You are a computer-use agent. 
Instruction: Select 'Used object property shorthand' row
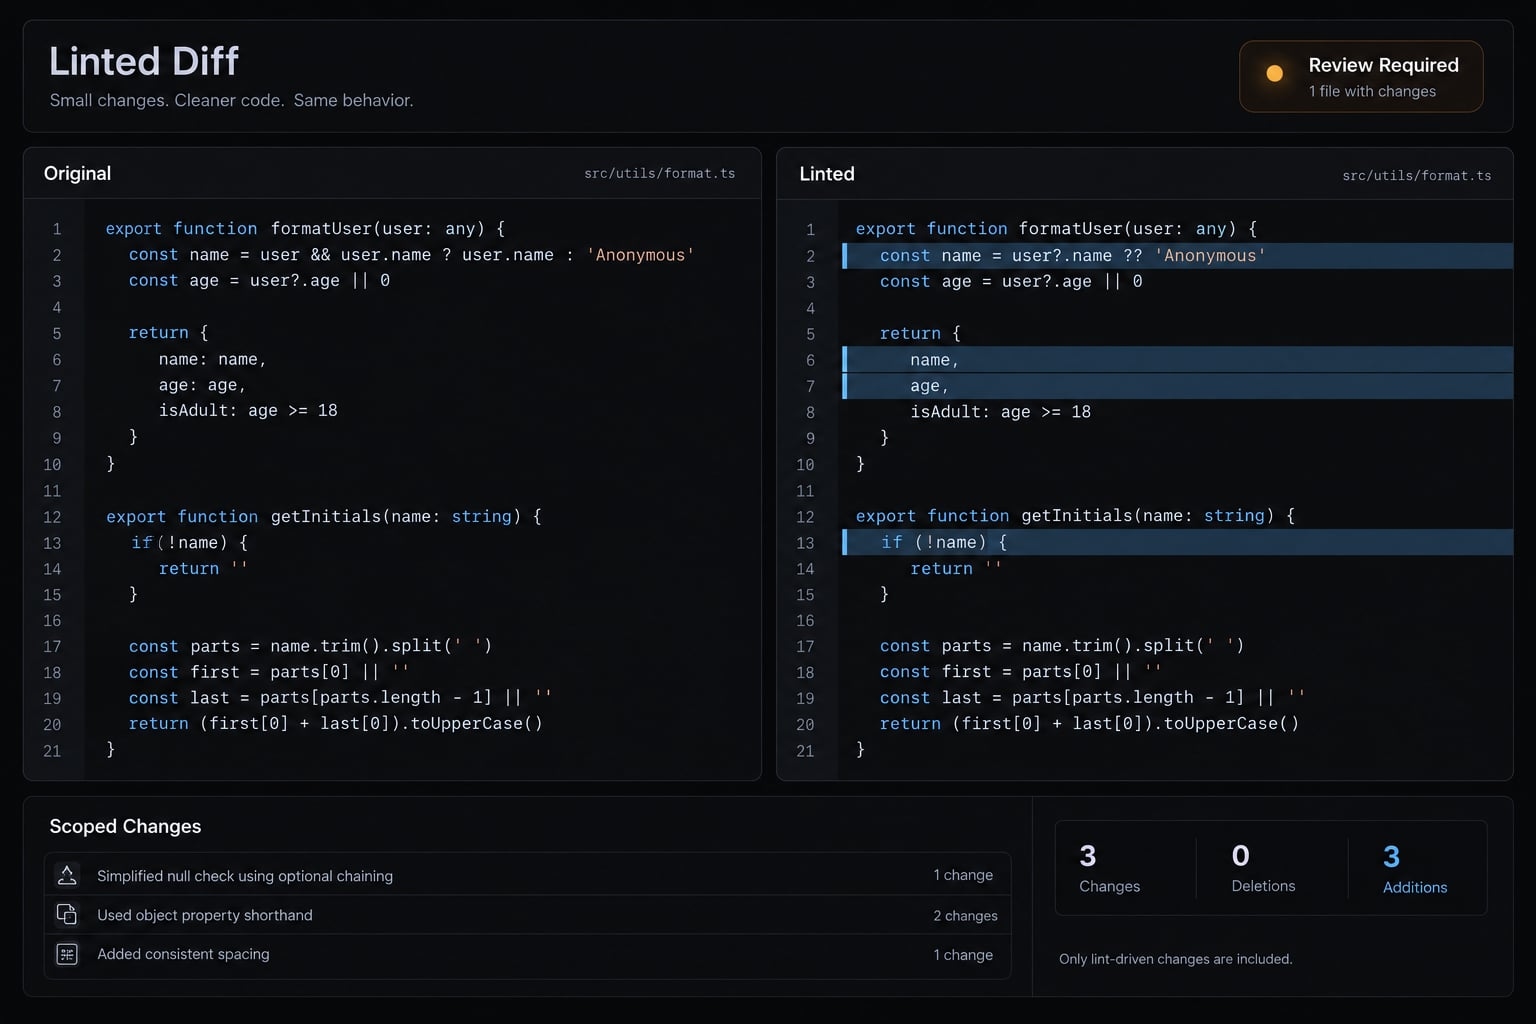click(527, 915)
